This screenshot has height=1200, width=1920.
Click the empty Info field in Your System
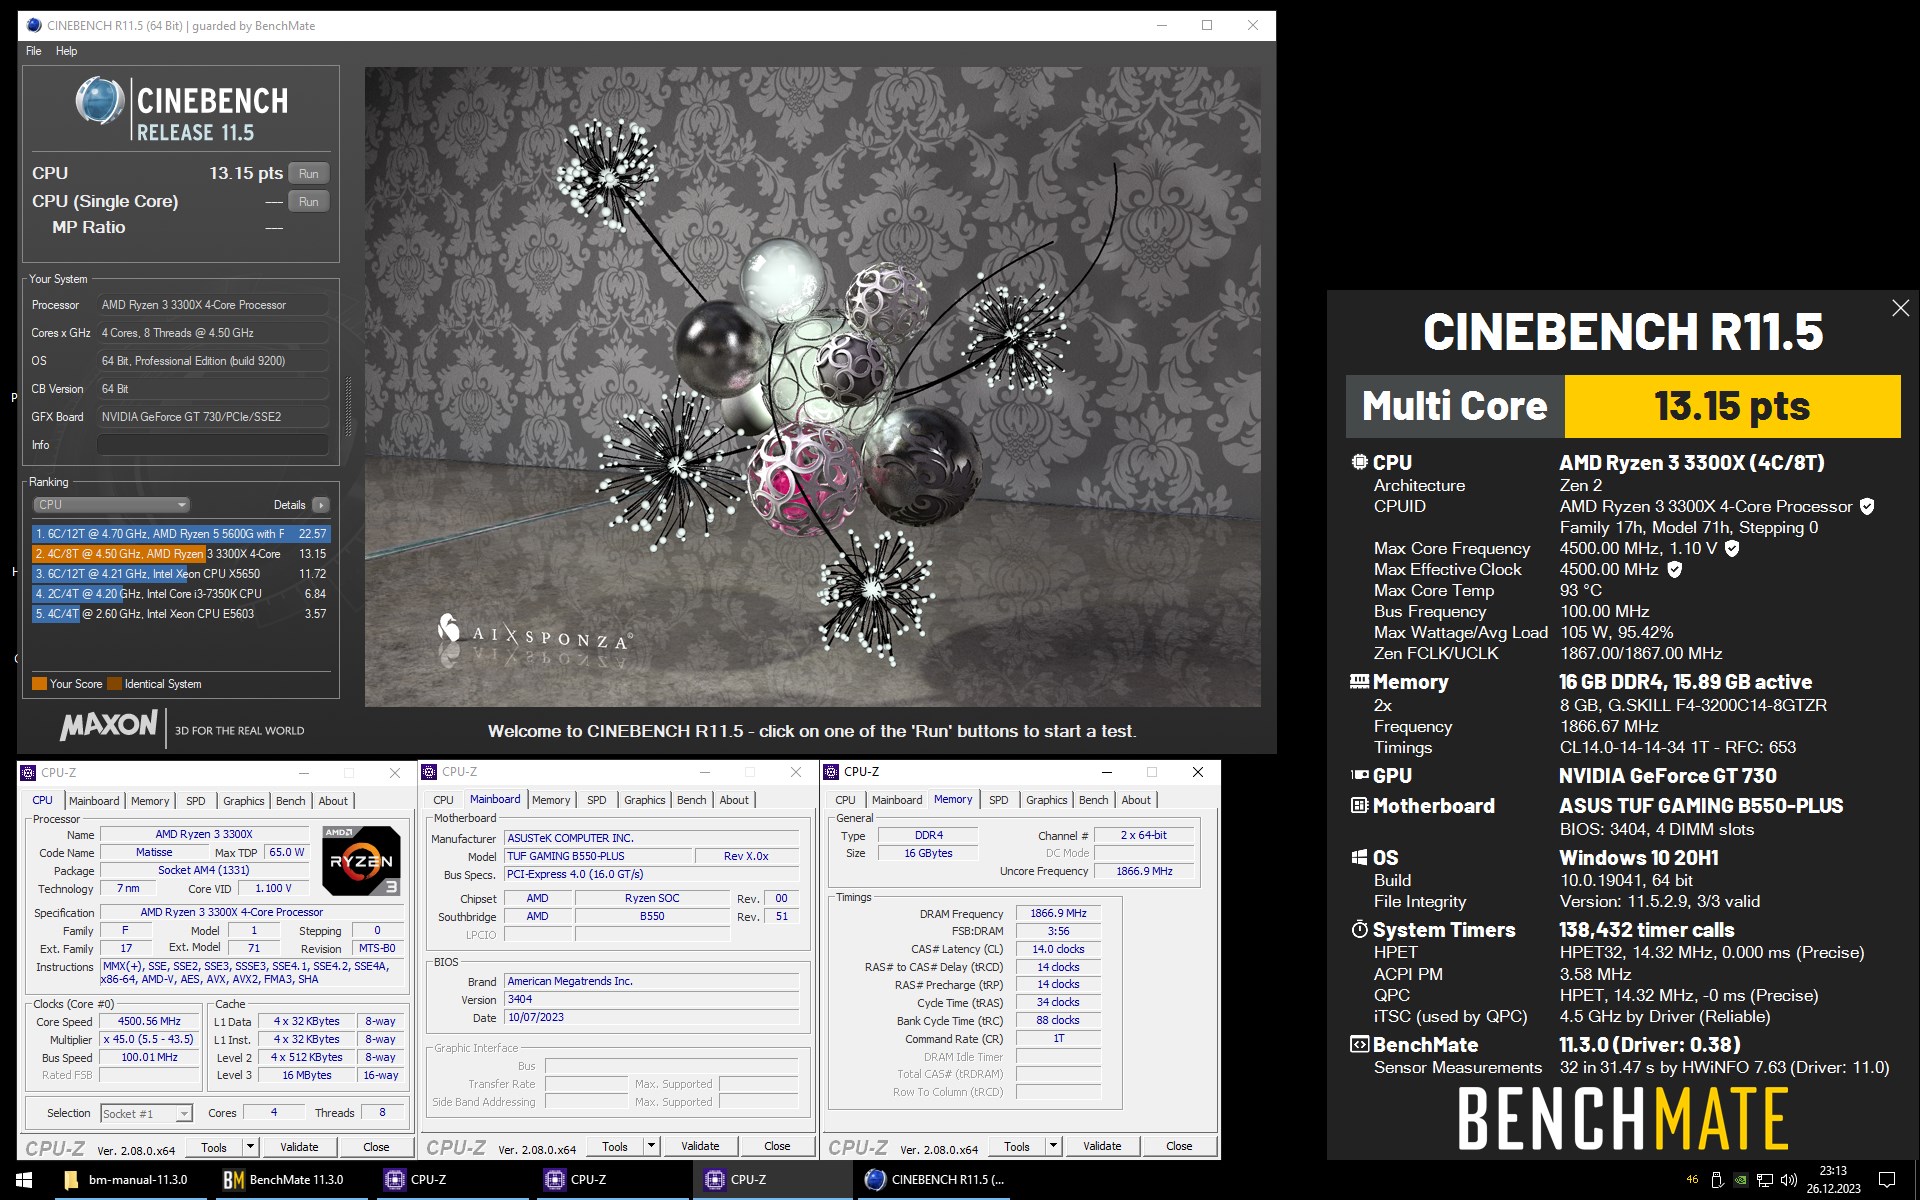212,445
